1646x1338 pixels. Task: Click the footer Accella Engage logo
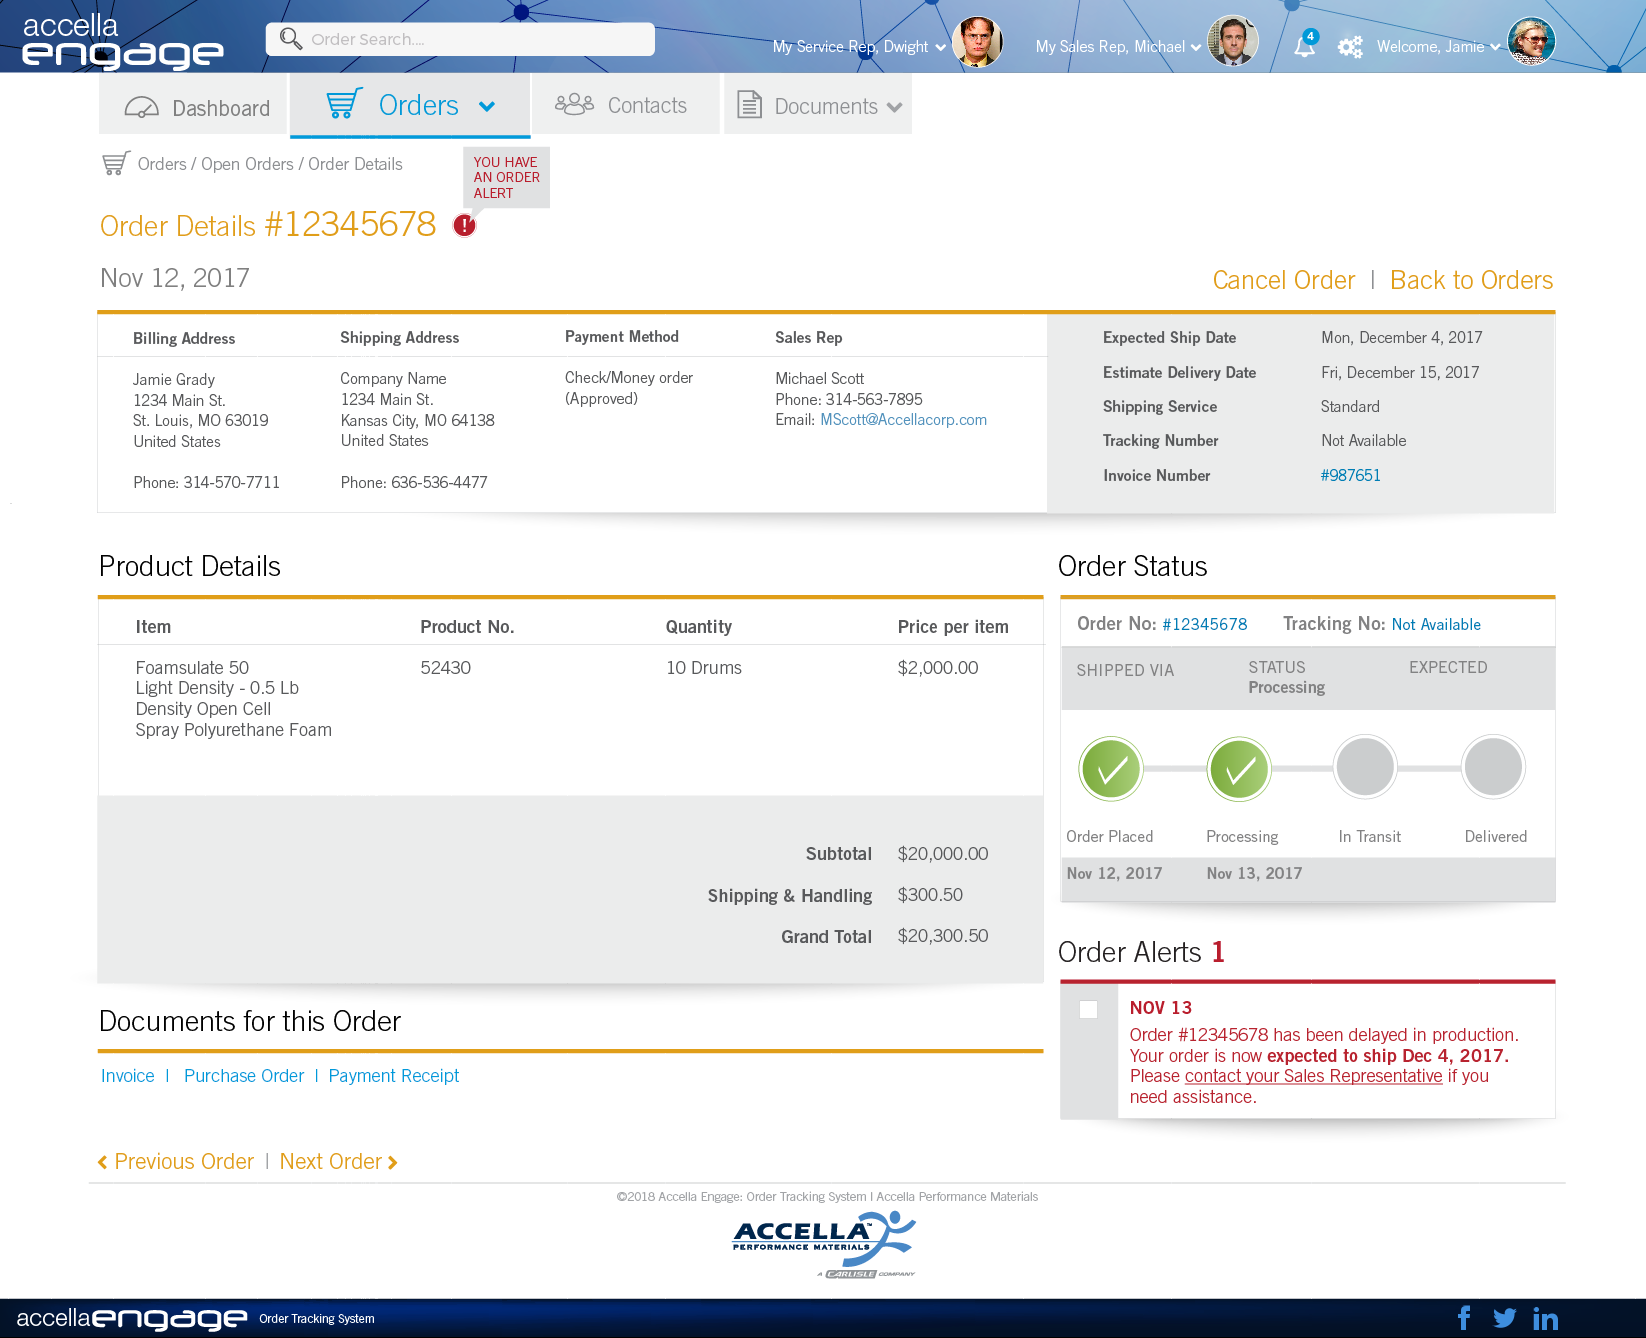click(x=132, y=1319)
